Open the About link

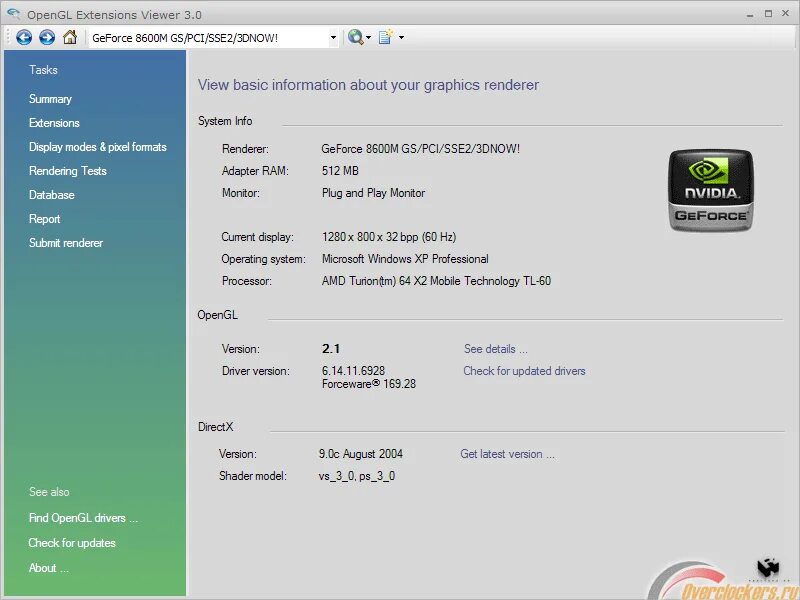(x=48, y=568)
